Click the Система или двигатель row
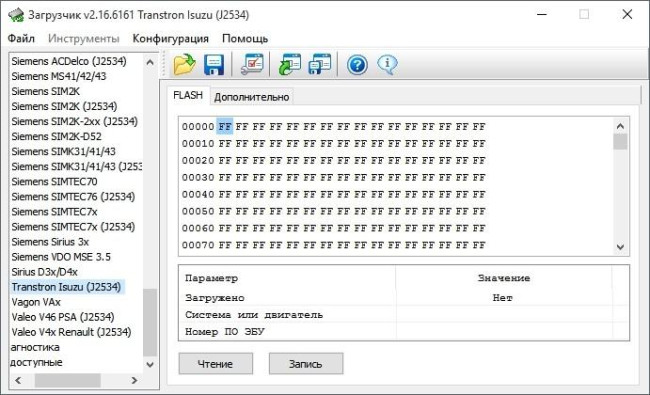 click(x=404, y=315)
